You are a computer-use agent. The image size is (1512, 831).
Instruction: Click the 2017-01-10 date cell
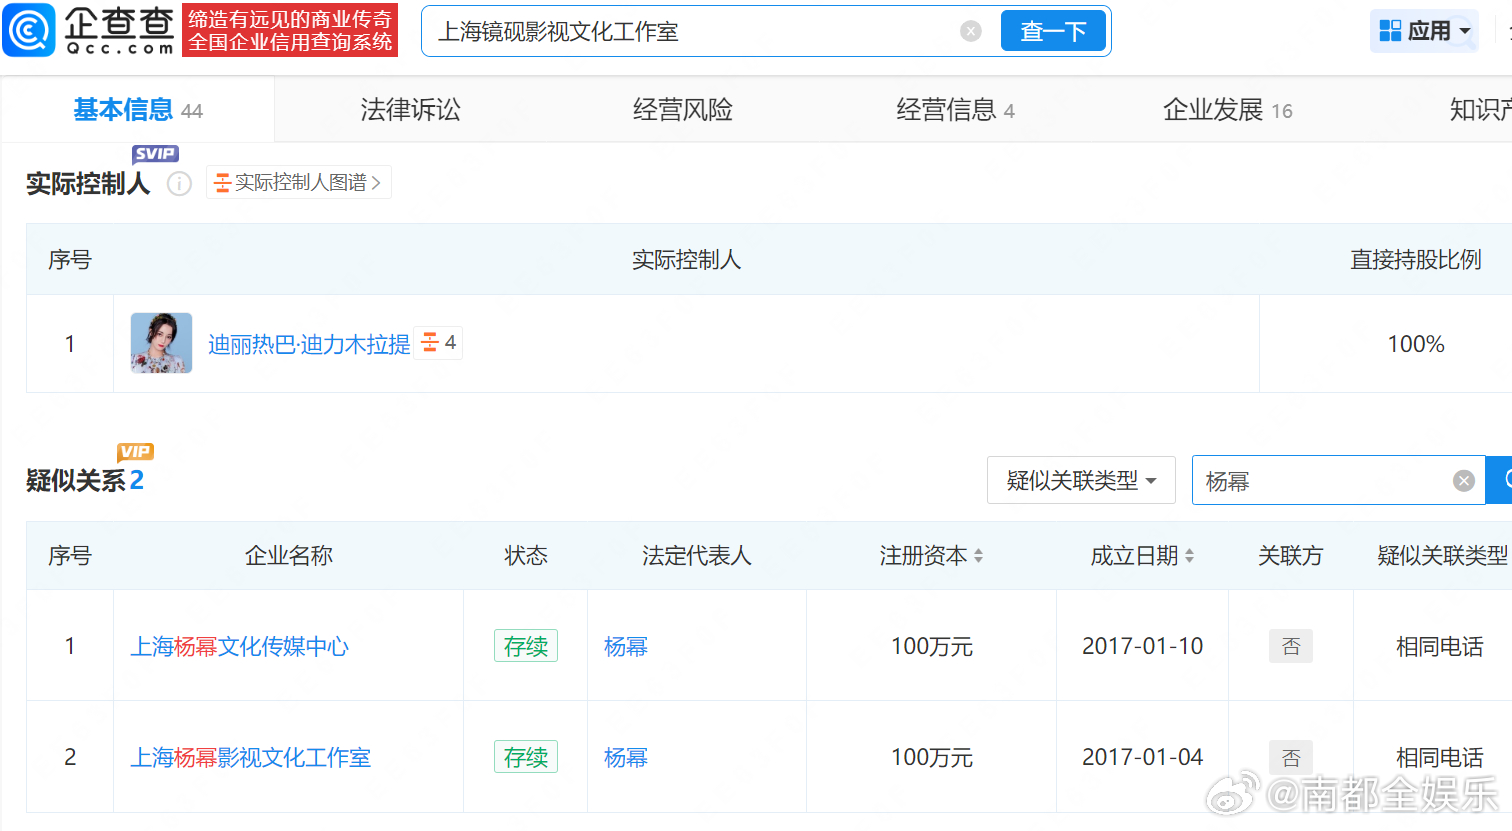coord(1143,646)
